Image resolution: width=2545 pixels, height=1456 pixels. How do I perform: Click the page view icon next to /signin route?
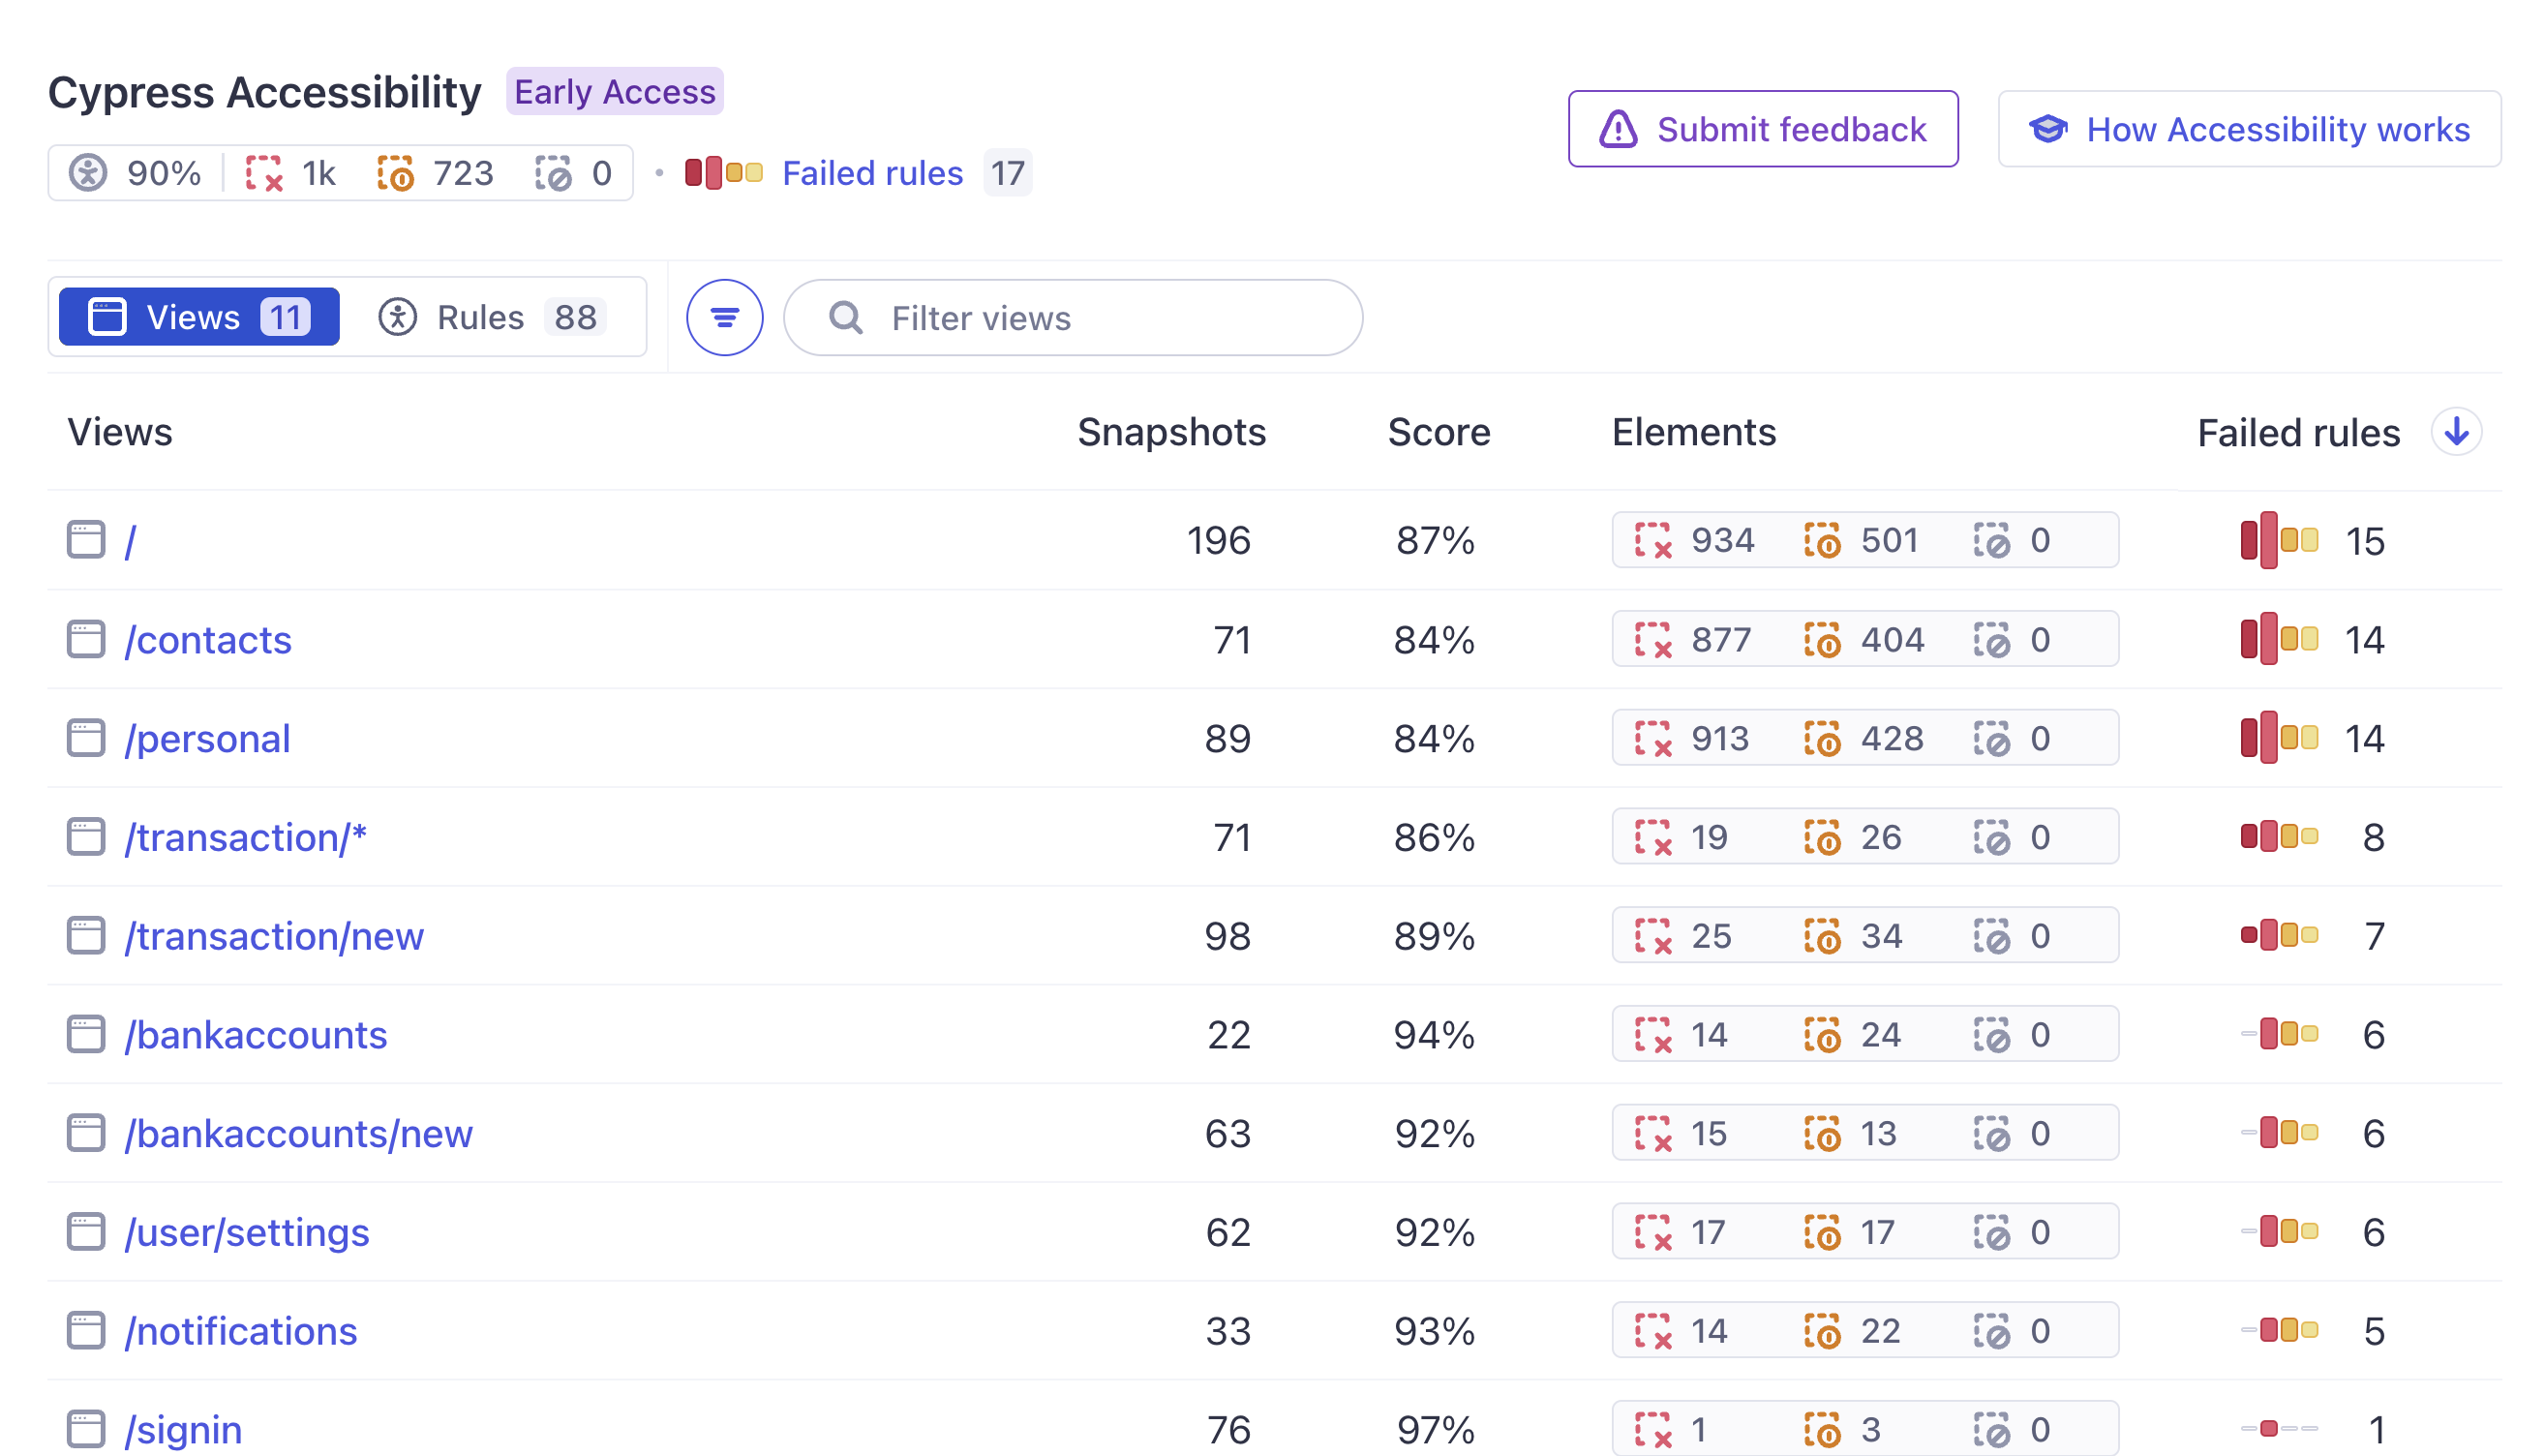coord(89,1430)
